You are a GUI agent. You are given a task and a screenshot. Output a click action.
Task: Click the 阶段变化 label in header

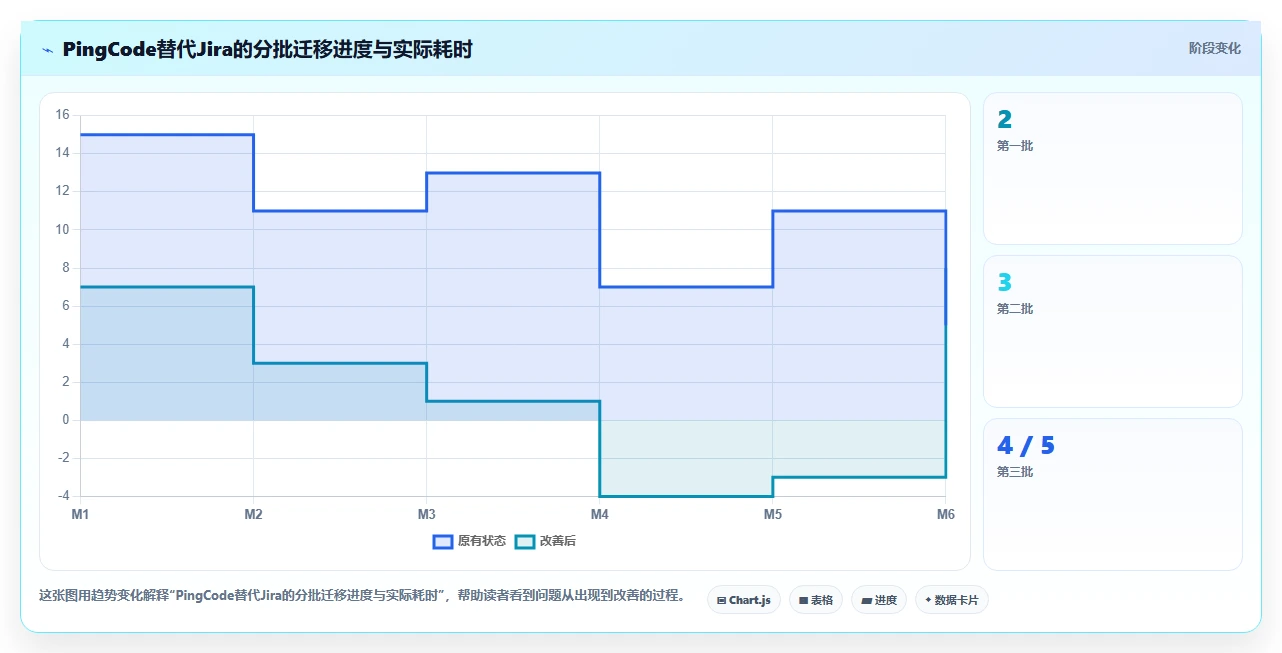click(1215, 48)
